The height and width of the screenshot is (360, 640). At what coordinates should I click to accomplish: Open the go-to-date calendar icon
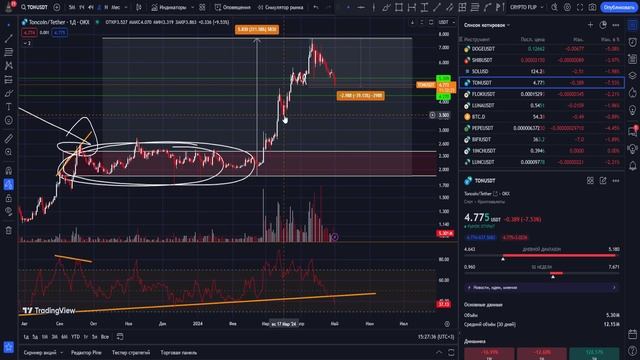[x=120, y=337]
